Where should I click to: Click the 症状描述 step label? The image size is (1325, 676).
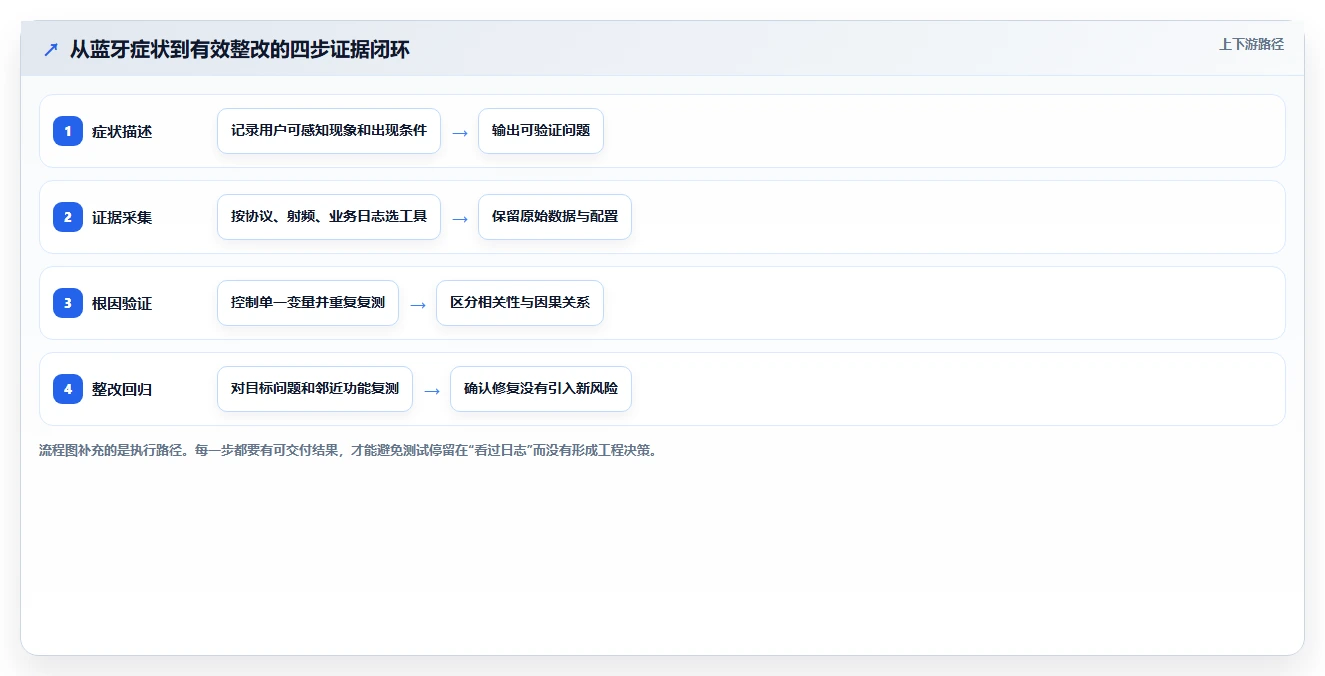click(122, 131)
